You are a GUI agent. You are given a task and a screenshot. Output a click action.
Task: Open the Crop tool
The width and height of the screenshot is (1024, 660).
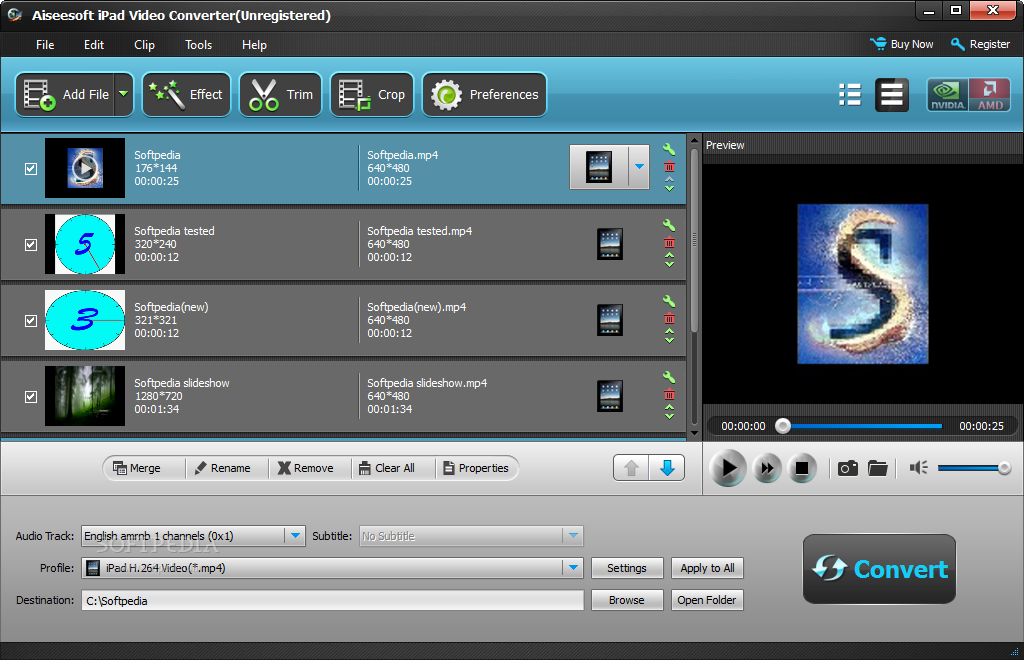(x=372, y=95)
